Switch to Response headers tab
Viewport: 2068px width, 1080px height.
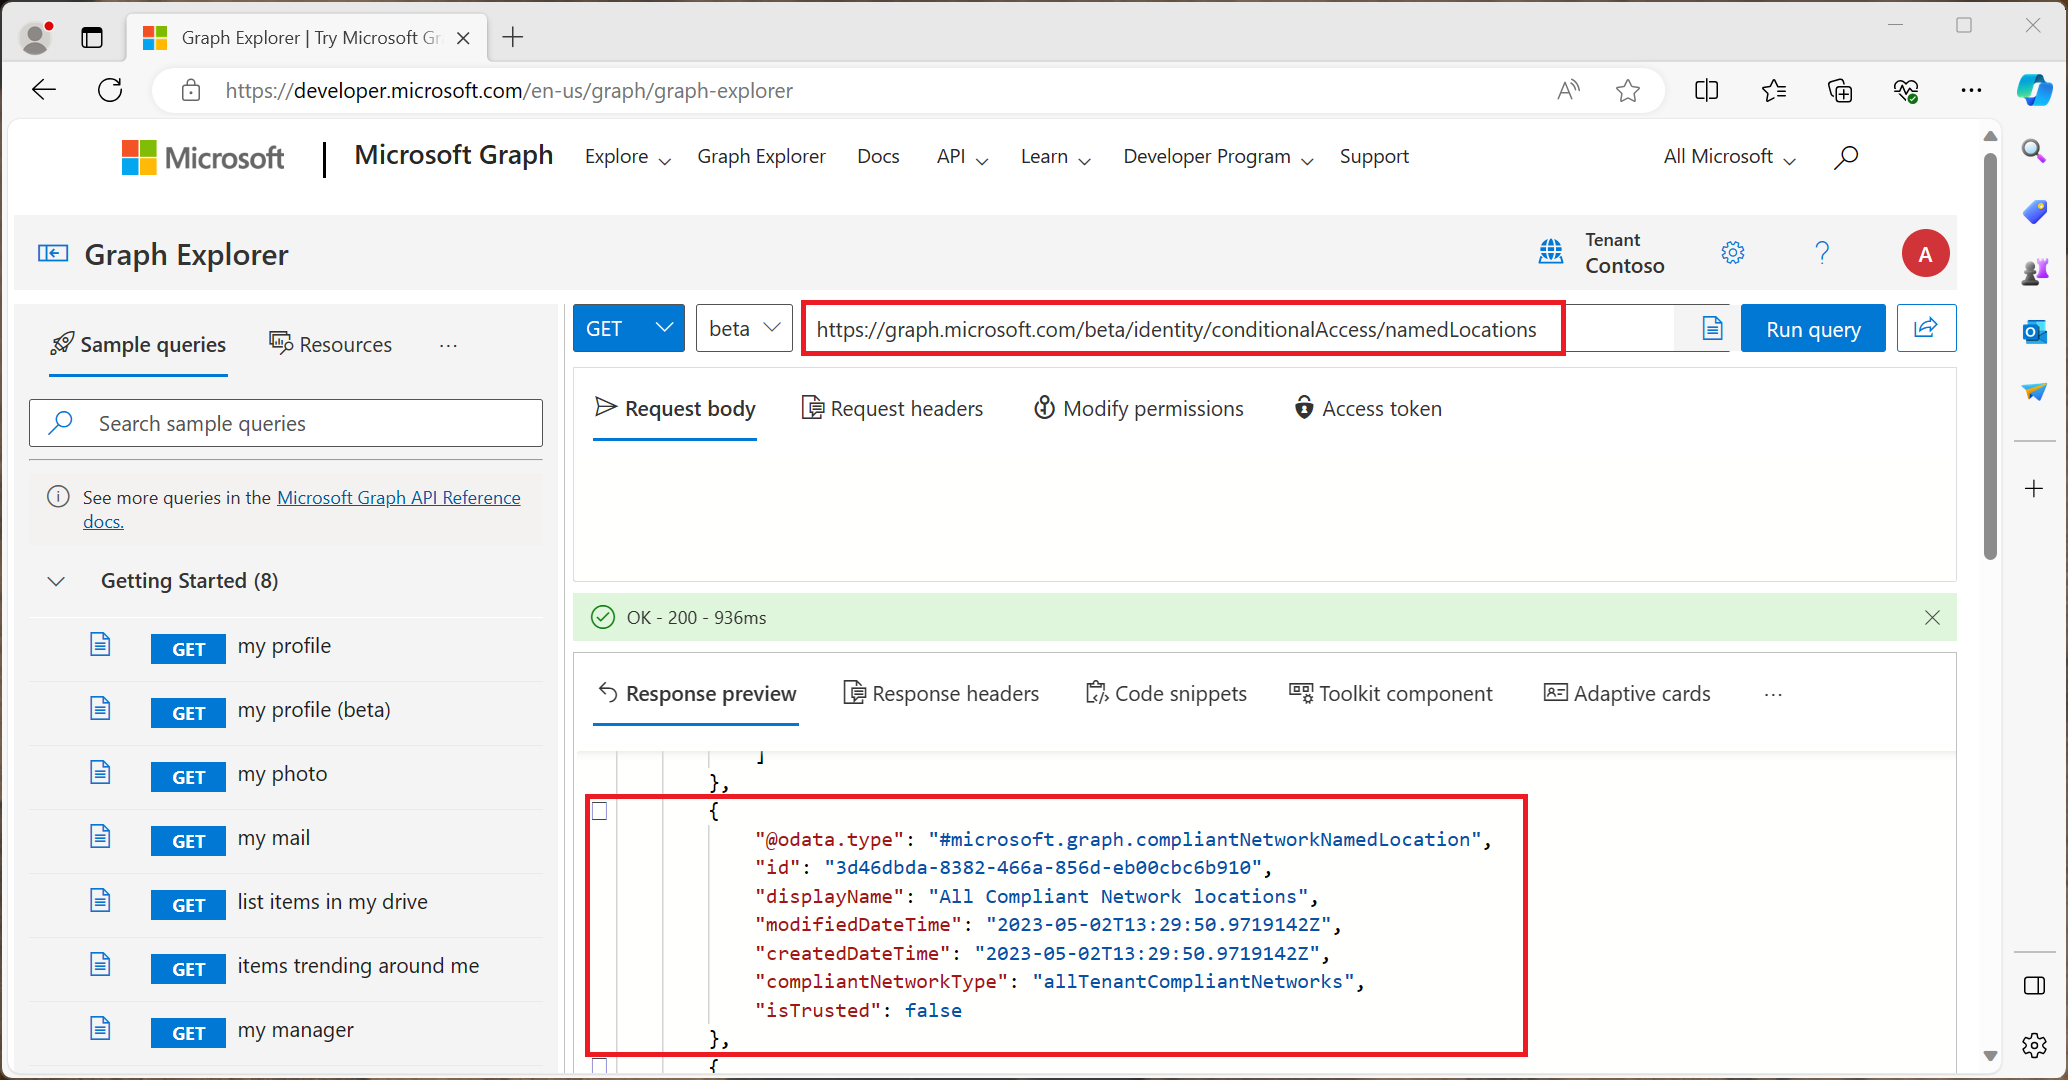pos(941,693)
